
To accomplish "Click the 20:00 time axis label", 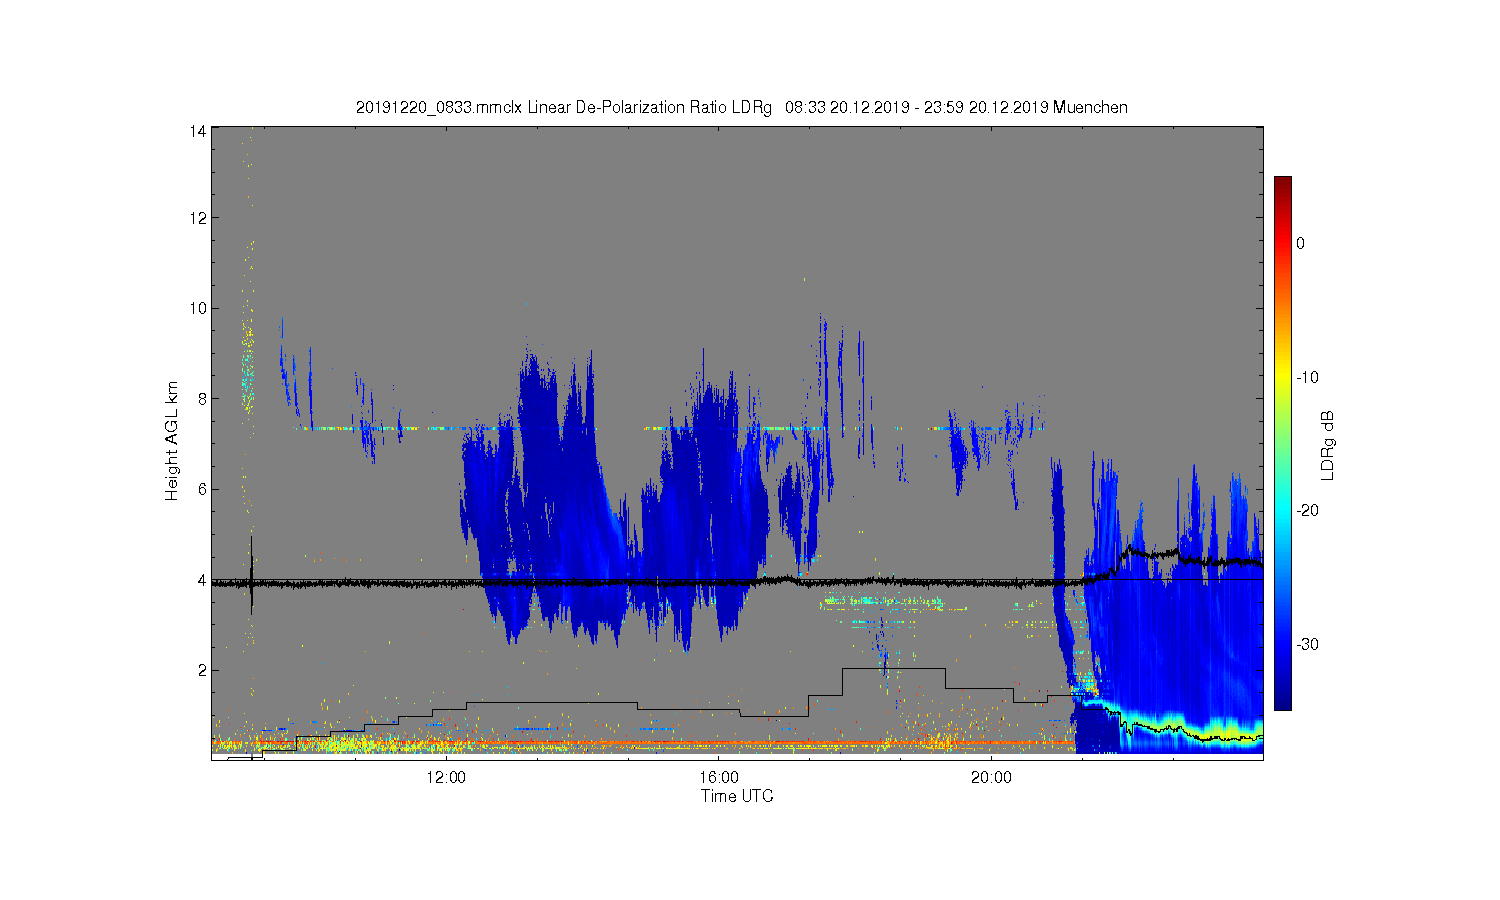I will (x=991, y=778).
